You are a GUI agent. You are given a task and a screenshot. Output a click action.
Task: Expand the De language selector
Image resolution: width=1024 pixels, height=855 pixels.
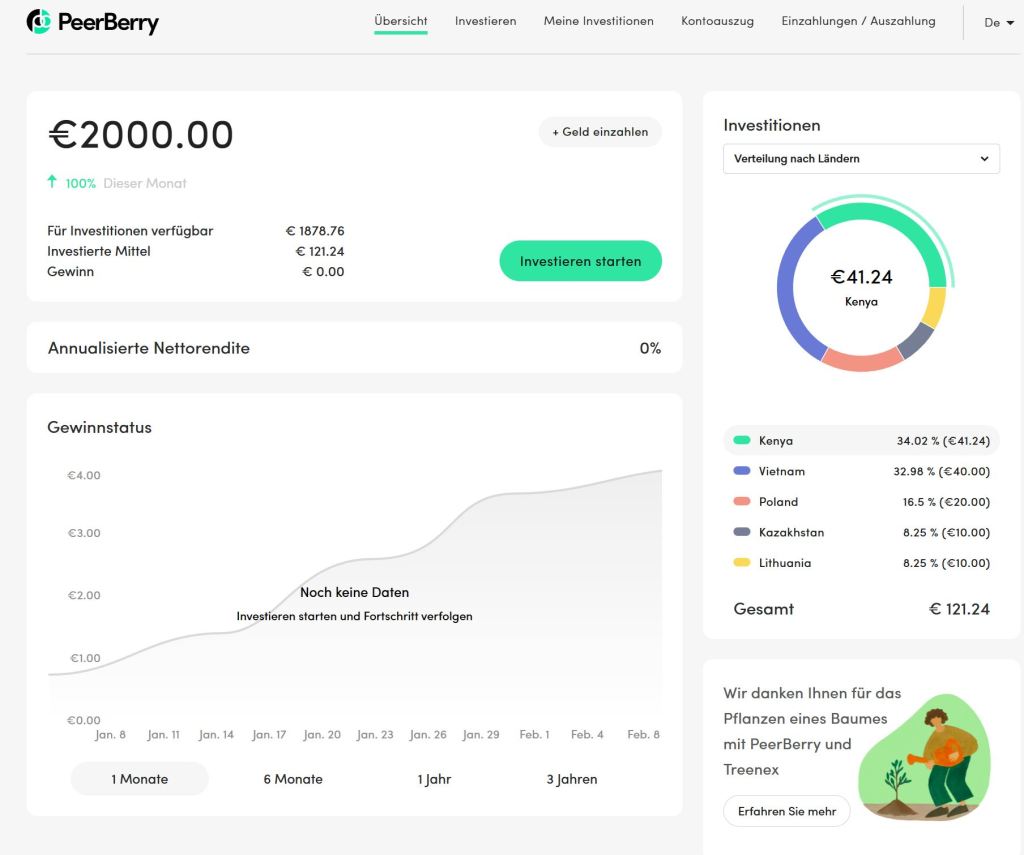point(998,23)
